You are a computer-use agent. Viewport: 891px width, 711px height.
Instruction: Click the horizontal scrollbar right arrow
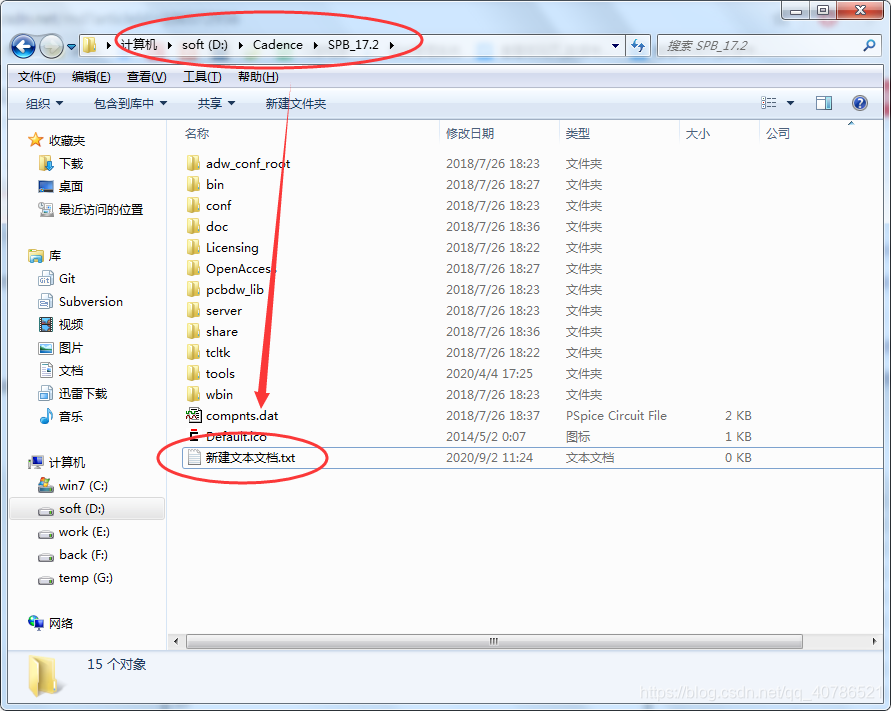874,641
